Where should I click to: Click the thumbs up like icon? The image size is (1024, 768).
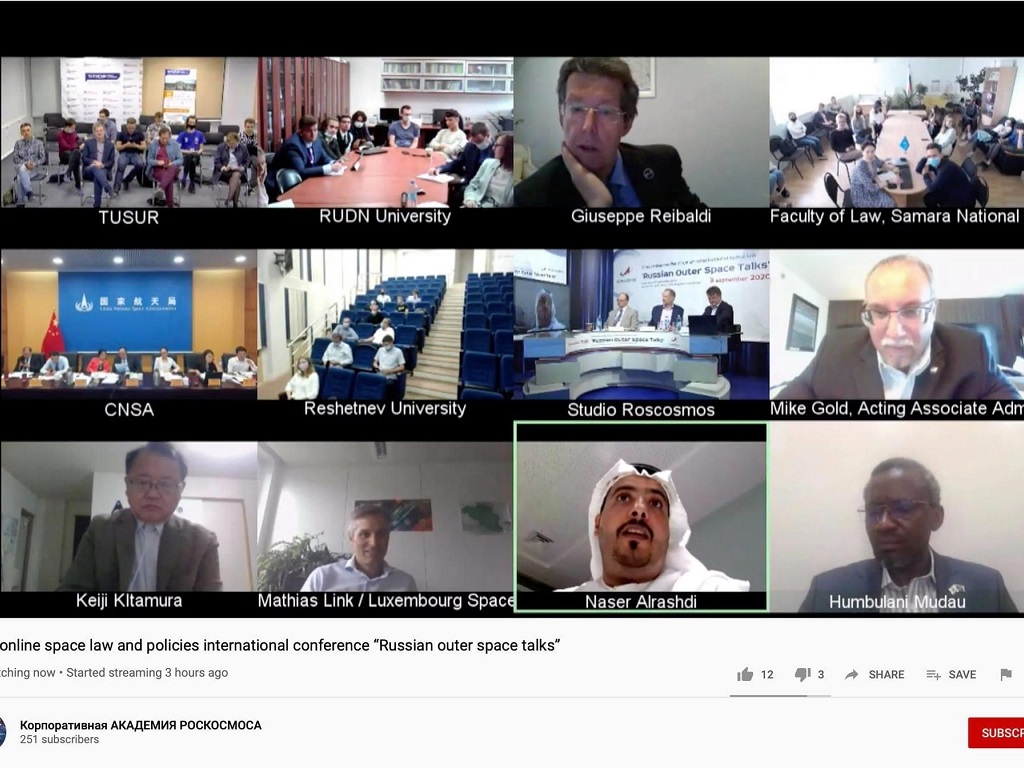coord(744,675)
